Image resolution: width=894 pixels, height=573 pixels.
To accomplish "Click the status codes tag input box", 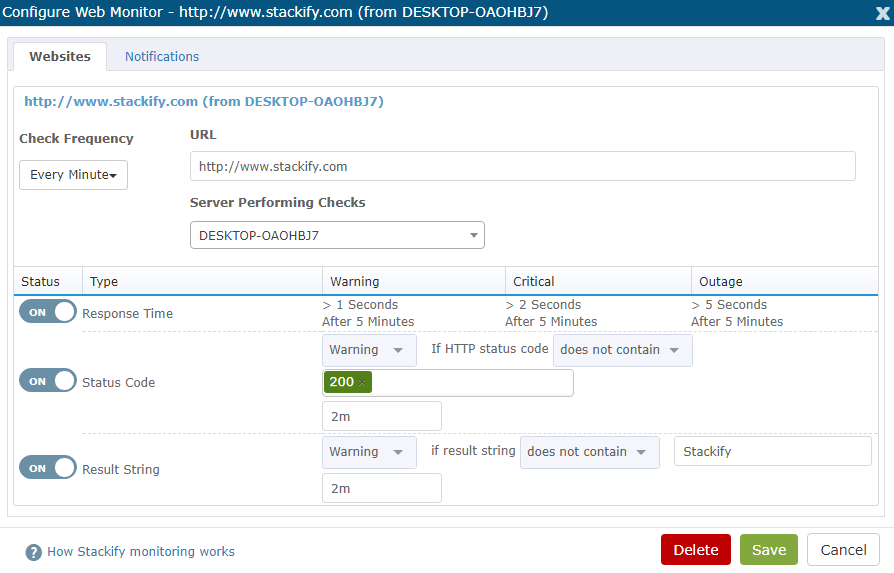I will [x=448, y=383].
